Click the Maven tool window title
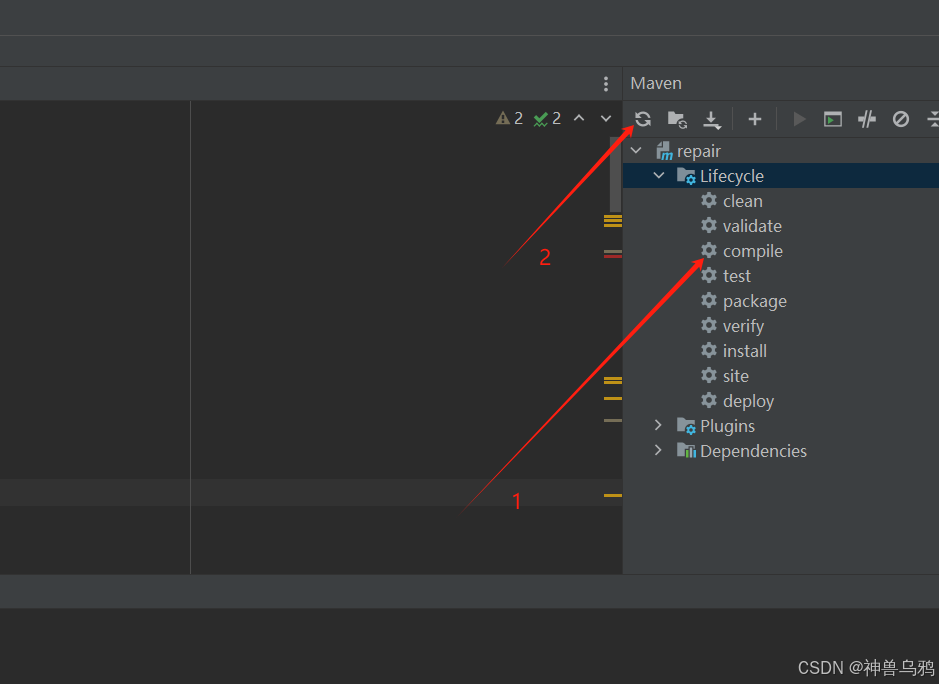The height and width of the screenshot is (684, 939). tap(656, 83)
